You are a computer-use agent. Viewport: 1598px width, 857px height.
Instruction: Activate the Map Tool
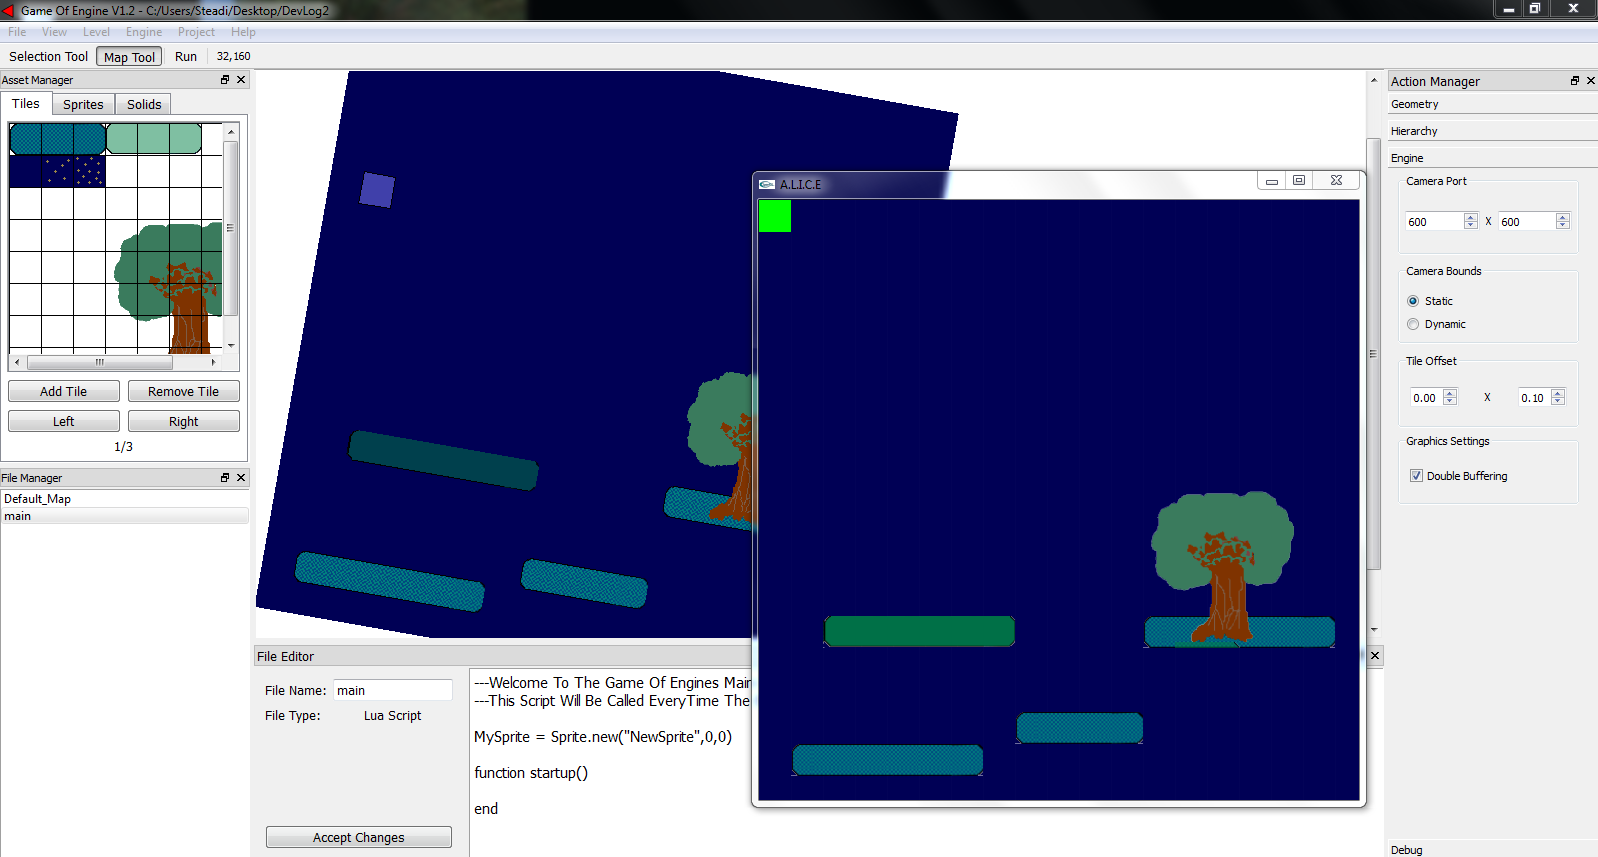130,57
